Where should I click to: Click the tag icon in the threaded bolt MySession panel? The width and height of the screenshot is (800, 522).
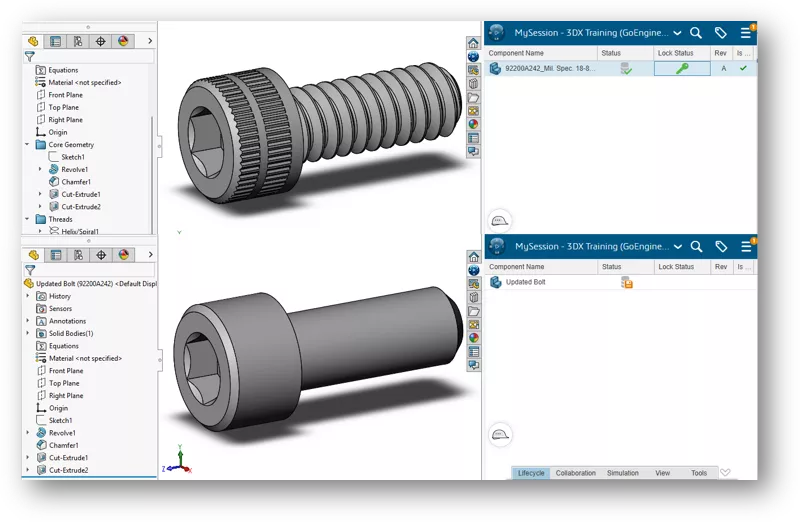[720, 33]
